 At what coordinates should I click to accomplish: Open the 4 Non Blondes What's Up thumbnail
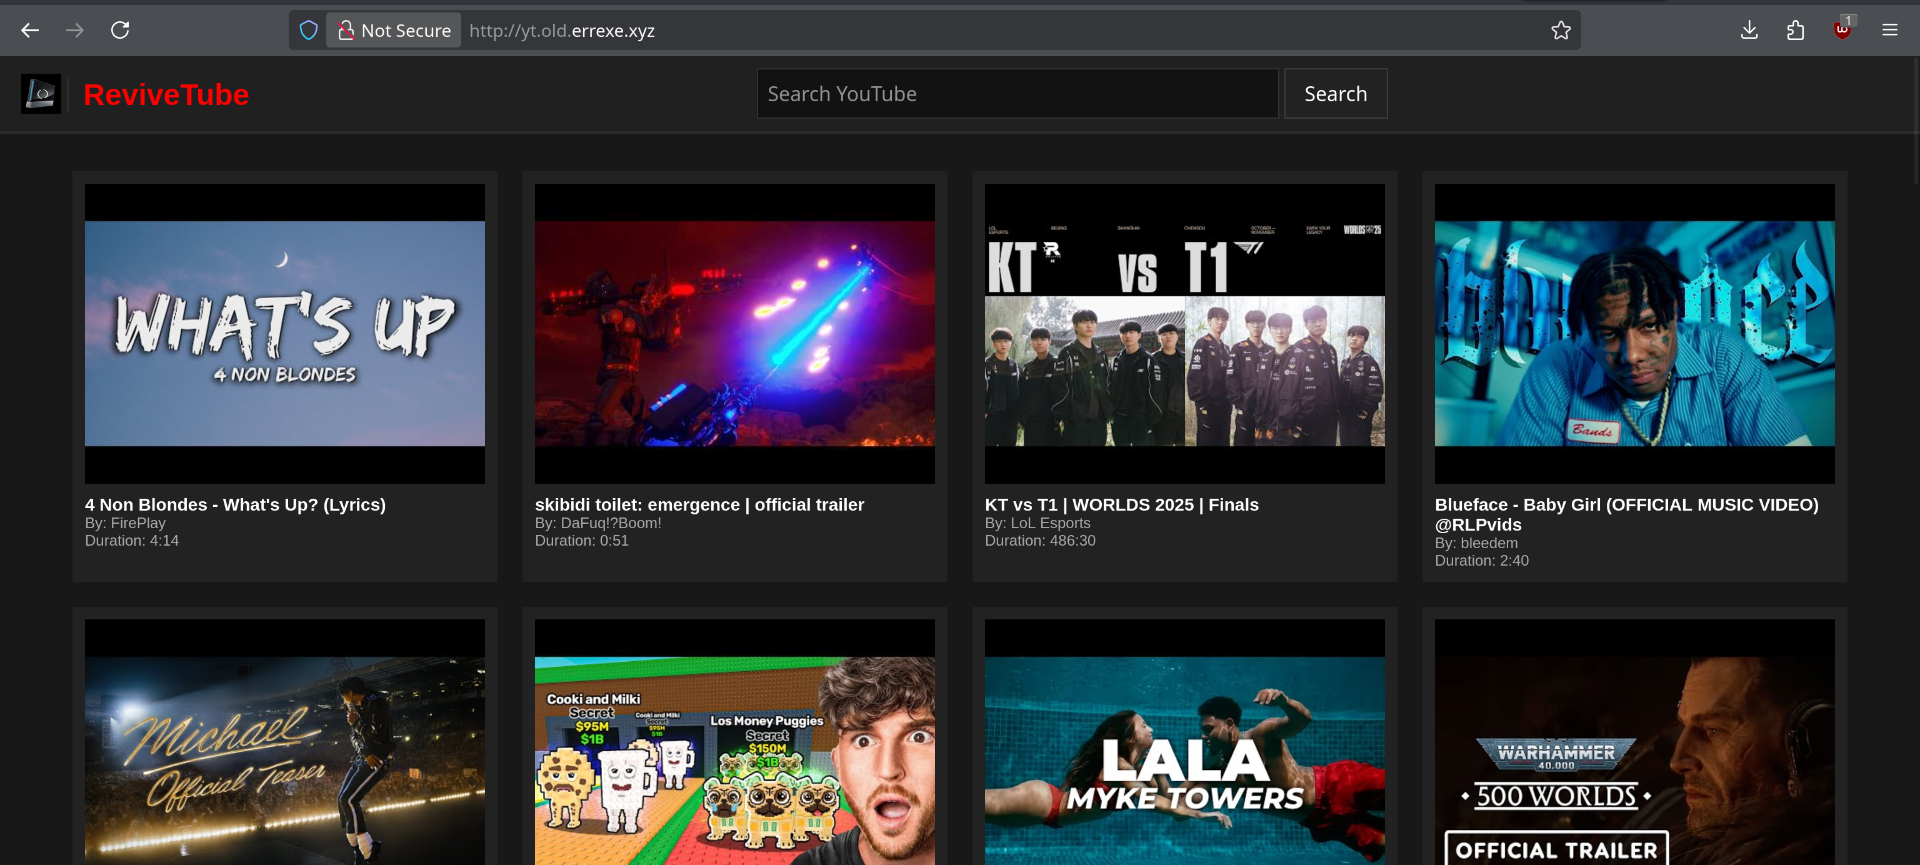[x=285, y=333]
